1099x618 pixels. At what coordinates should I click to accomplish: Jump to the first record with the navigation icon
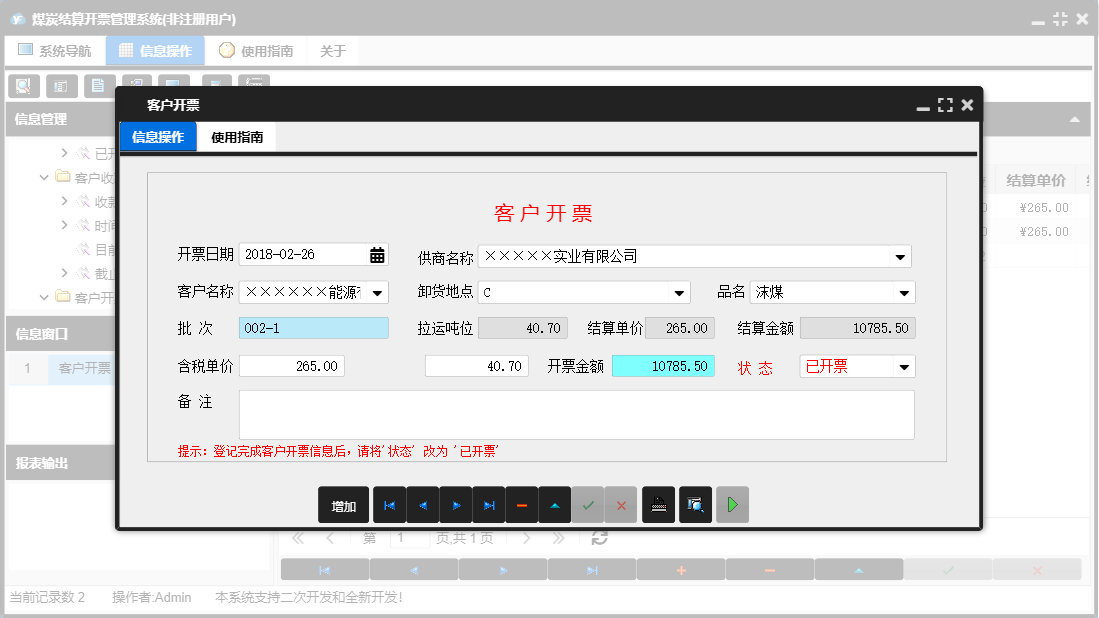(389, 505)
